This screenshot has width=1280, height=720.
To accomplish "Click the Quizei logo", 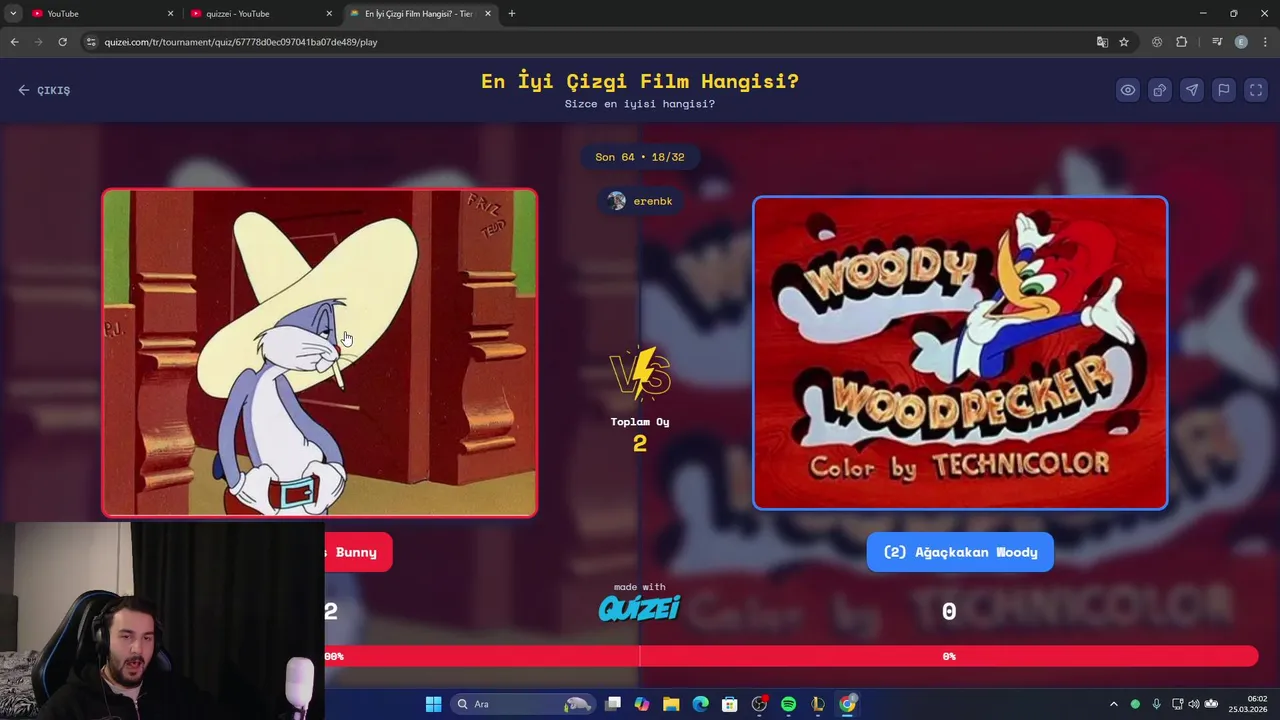I will coord(640,607).
